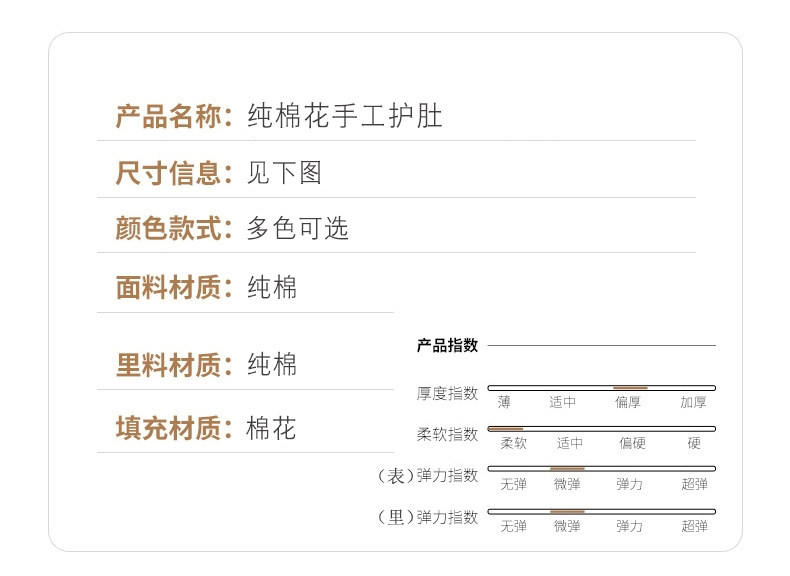
Task: Click the (里)弹力指数 lining elasticity slider bar
Action: tap(601, 511)
